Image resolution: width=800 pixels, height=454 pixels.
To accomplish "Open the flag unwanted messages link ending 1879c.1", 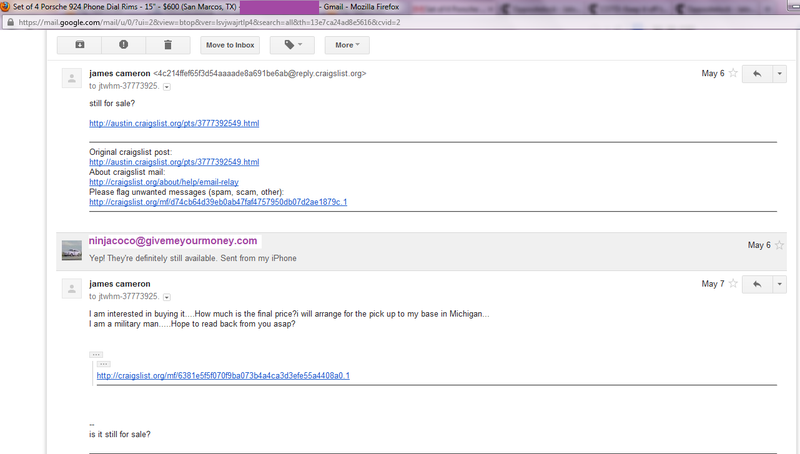I will pos(218,202).
